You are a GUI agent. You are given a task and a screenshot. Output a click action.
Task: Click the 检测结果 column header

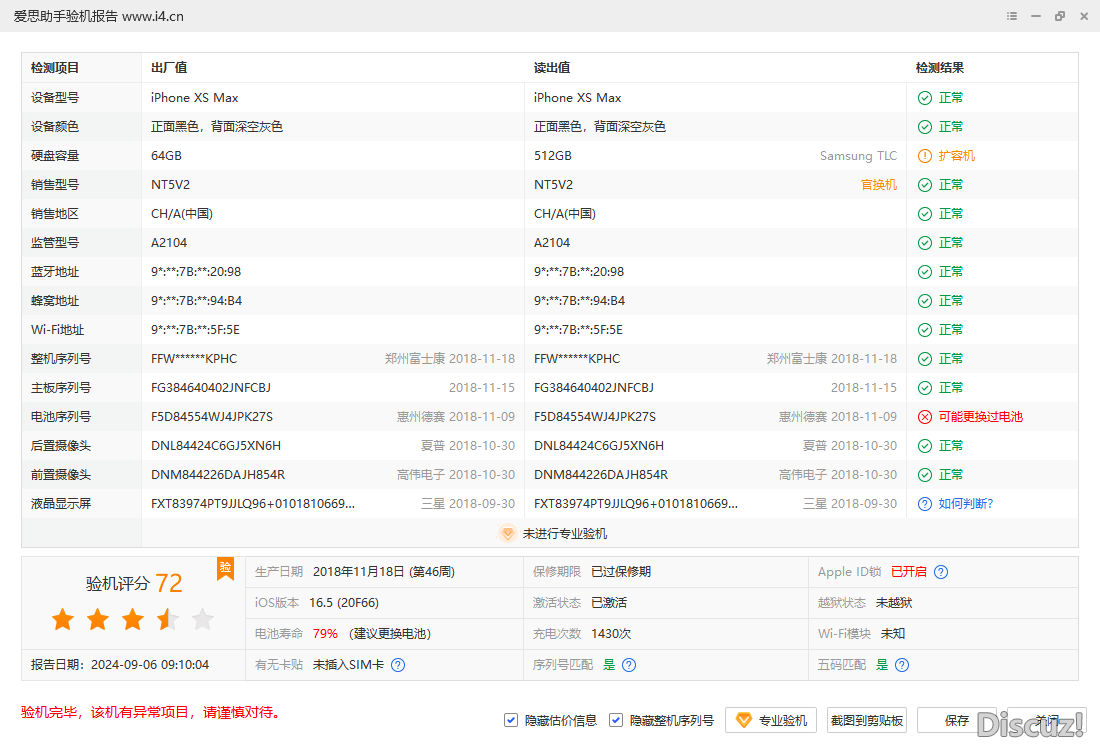point(940,68)
